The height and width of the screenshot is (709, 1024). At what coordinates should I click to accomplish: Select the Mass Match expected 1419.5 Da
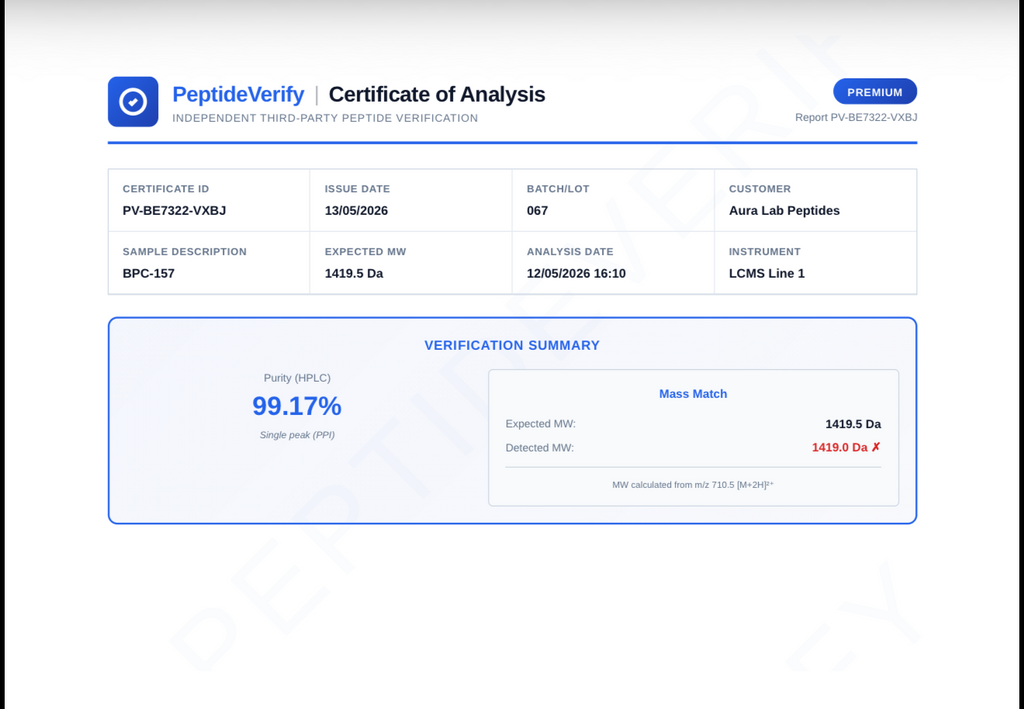(853, 424)
